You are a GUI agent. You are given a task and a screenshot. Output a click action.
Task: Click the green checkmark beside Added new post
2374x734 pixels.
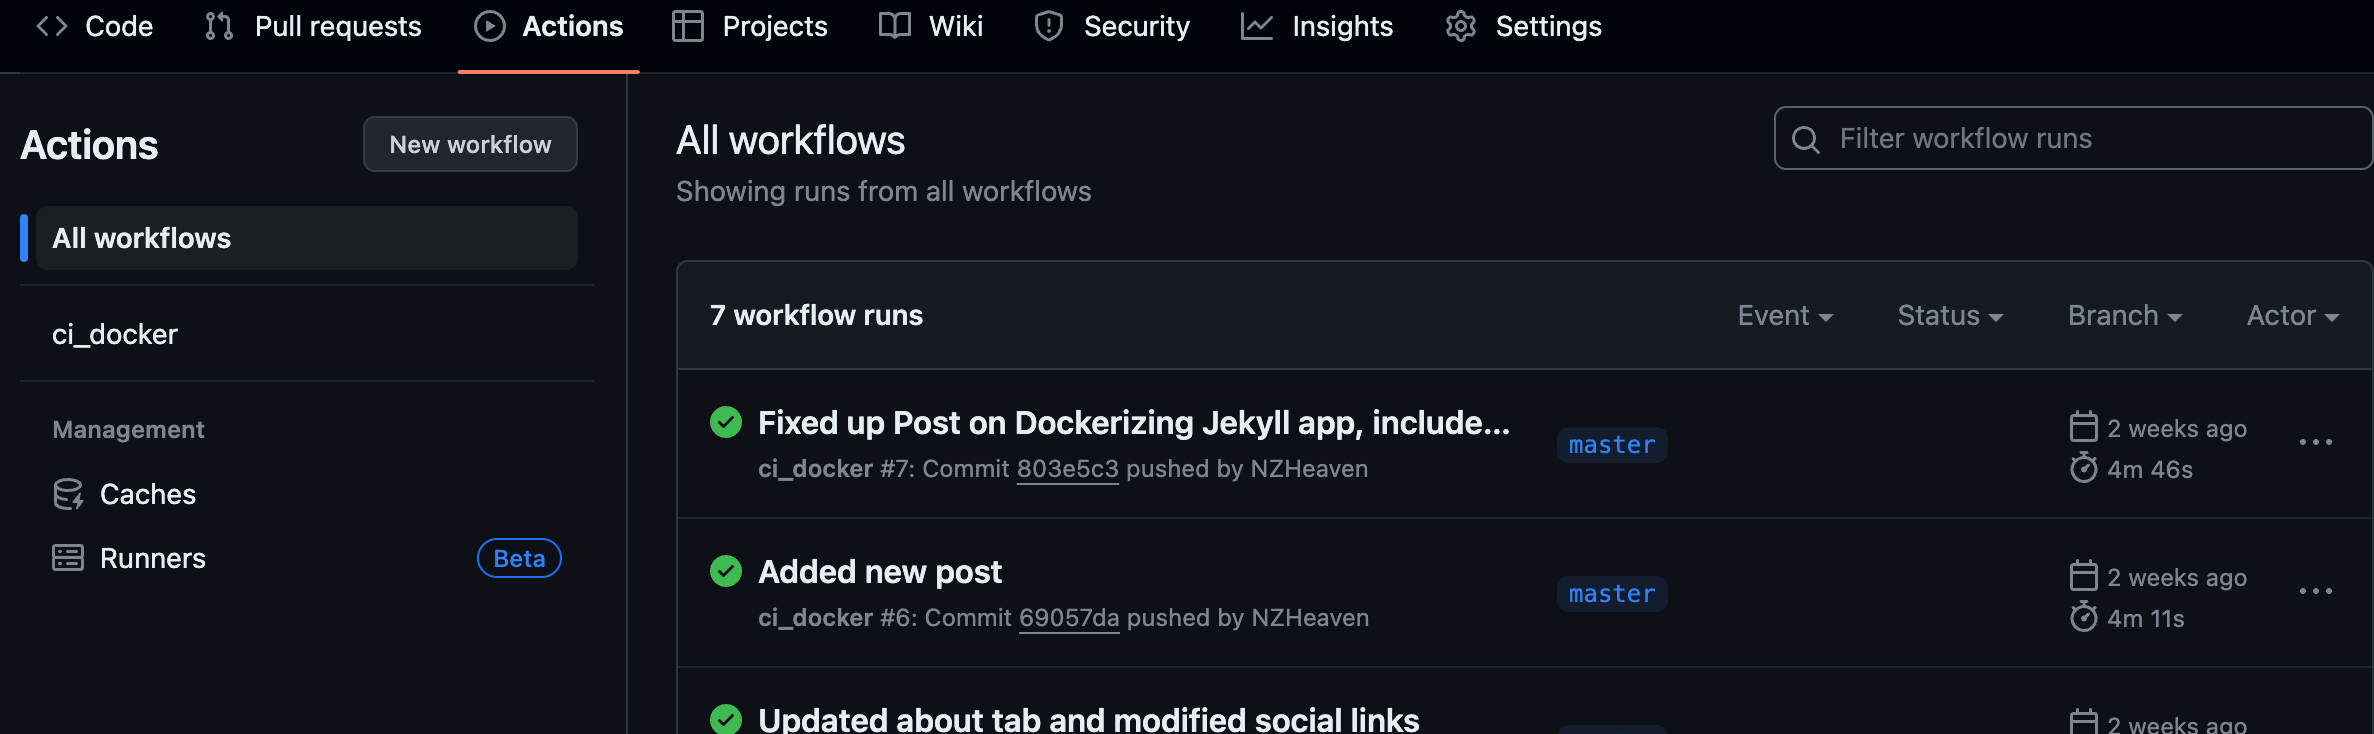tap(726, 571)
